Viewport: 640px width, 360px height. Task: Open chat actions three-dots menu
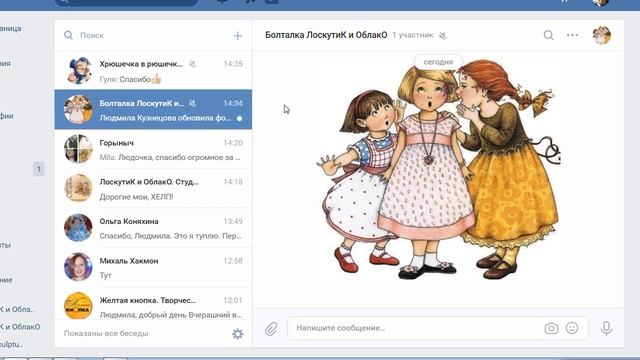point(572,35)
